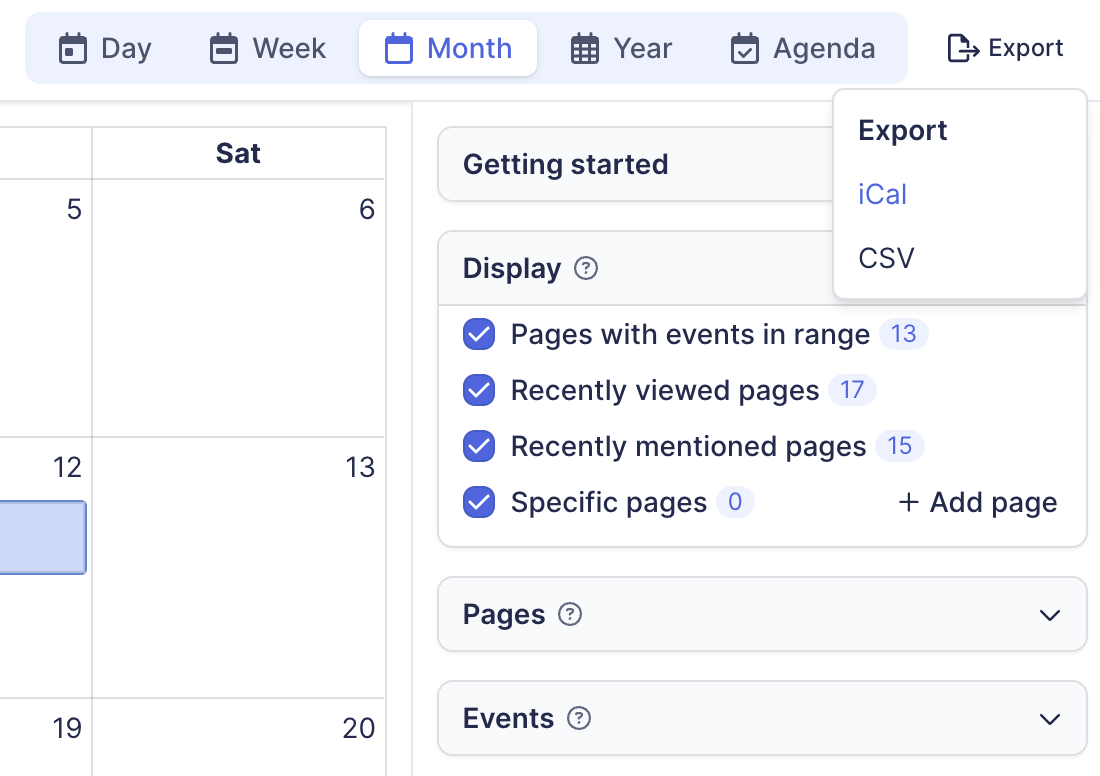Viewport: 1100px width, 776px height.
Task: Click the help icon beside Pages
Action: [570, 614]
